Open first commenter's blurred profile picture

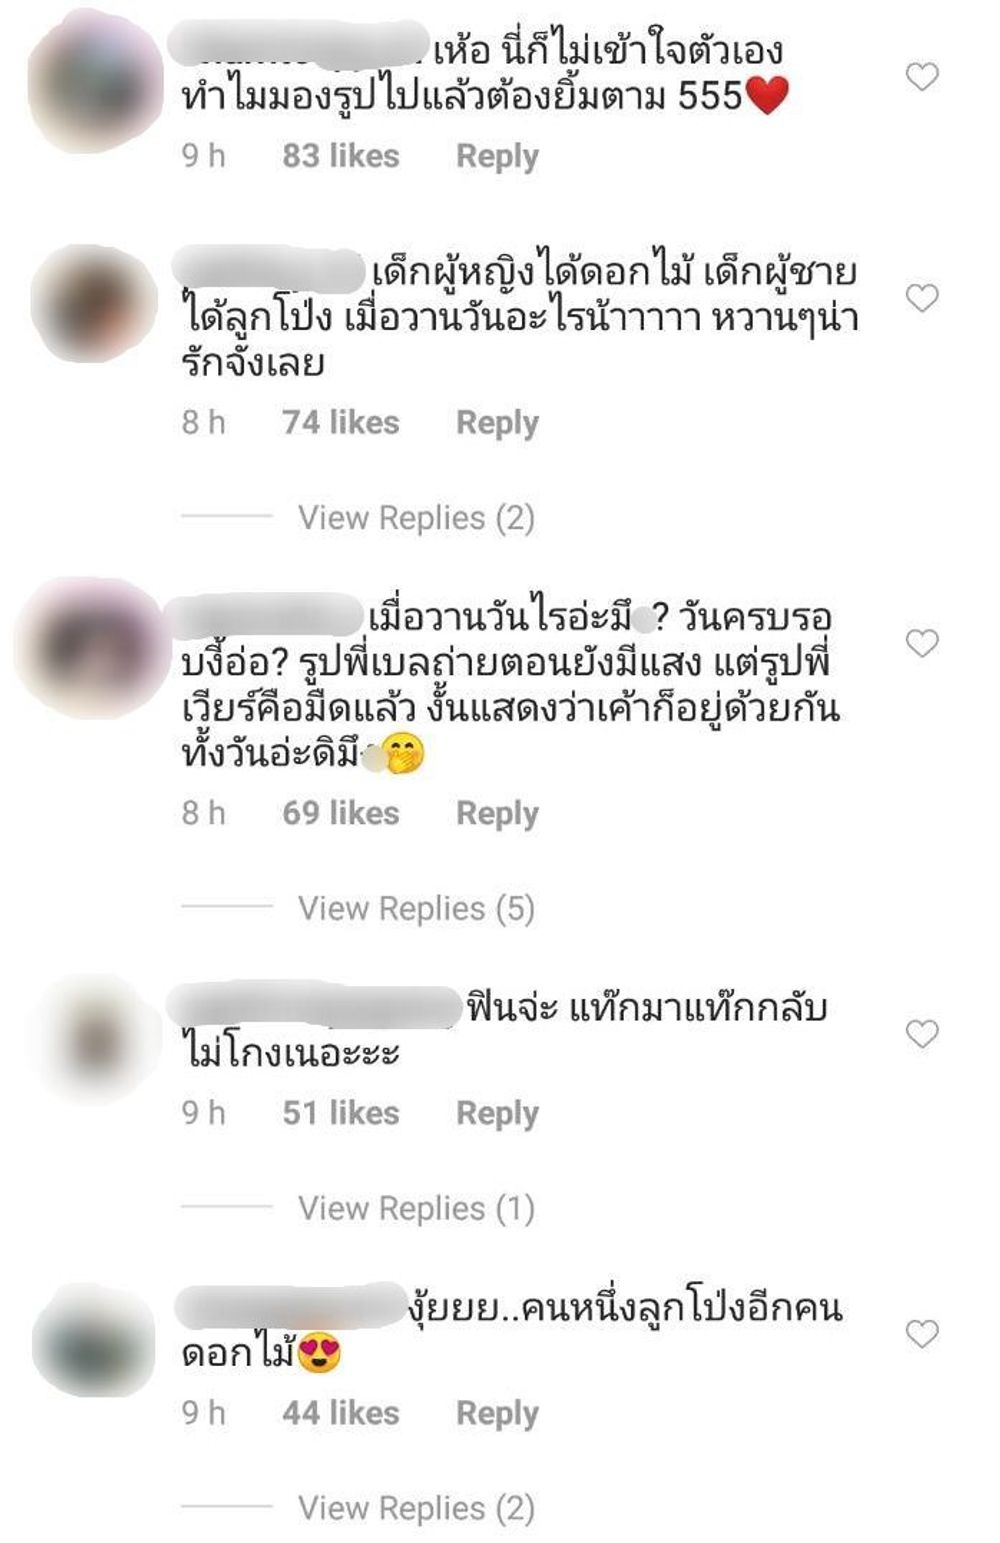coord(95,80)
